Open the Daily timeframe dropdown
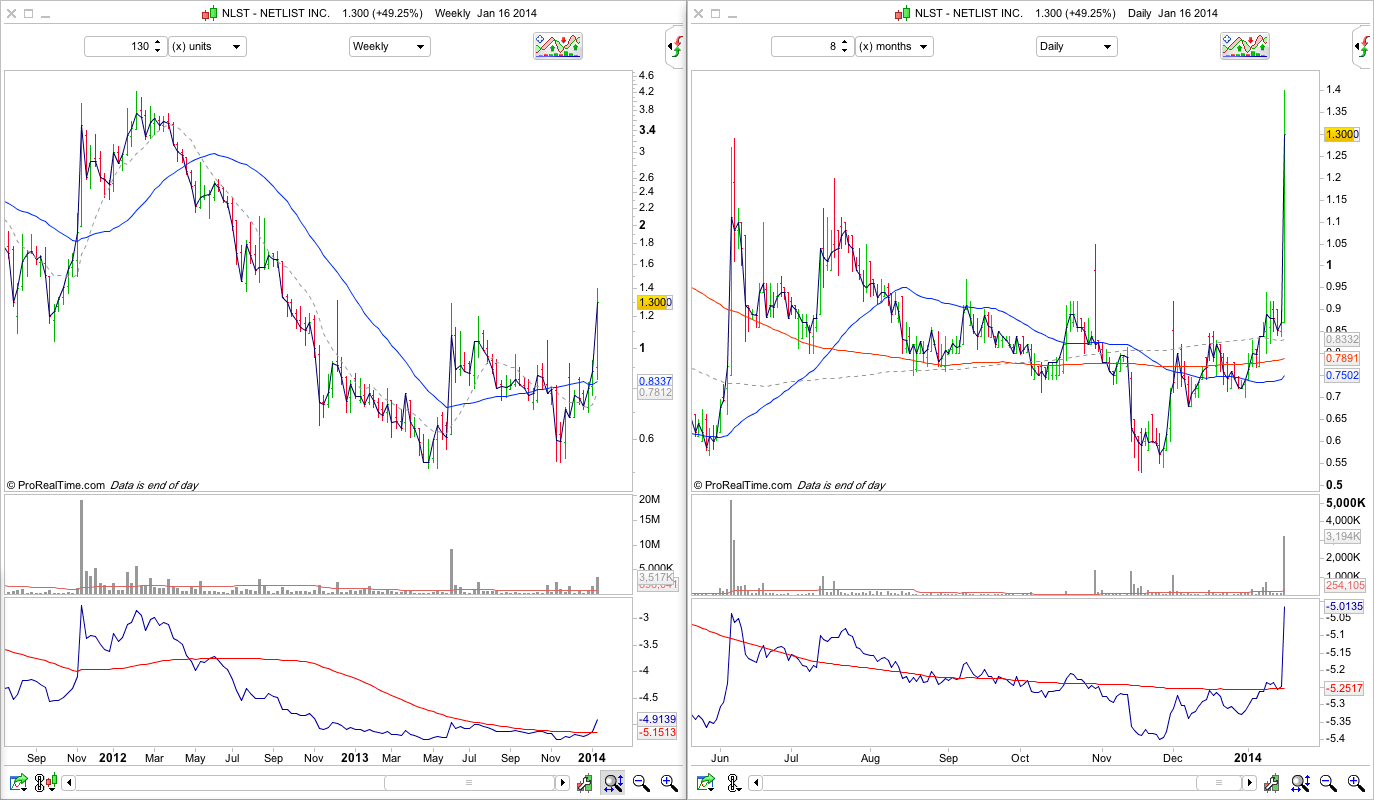The width and height of the screenshot is (1374, 800). 1077,46
